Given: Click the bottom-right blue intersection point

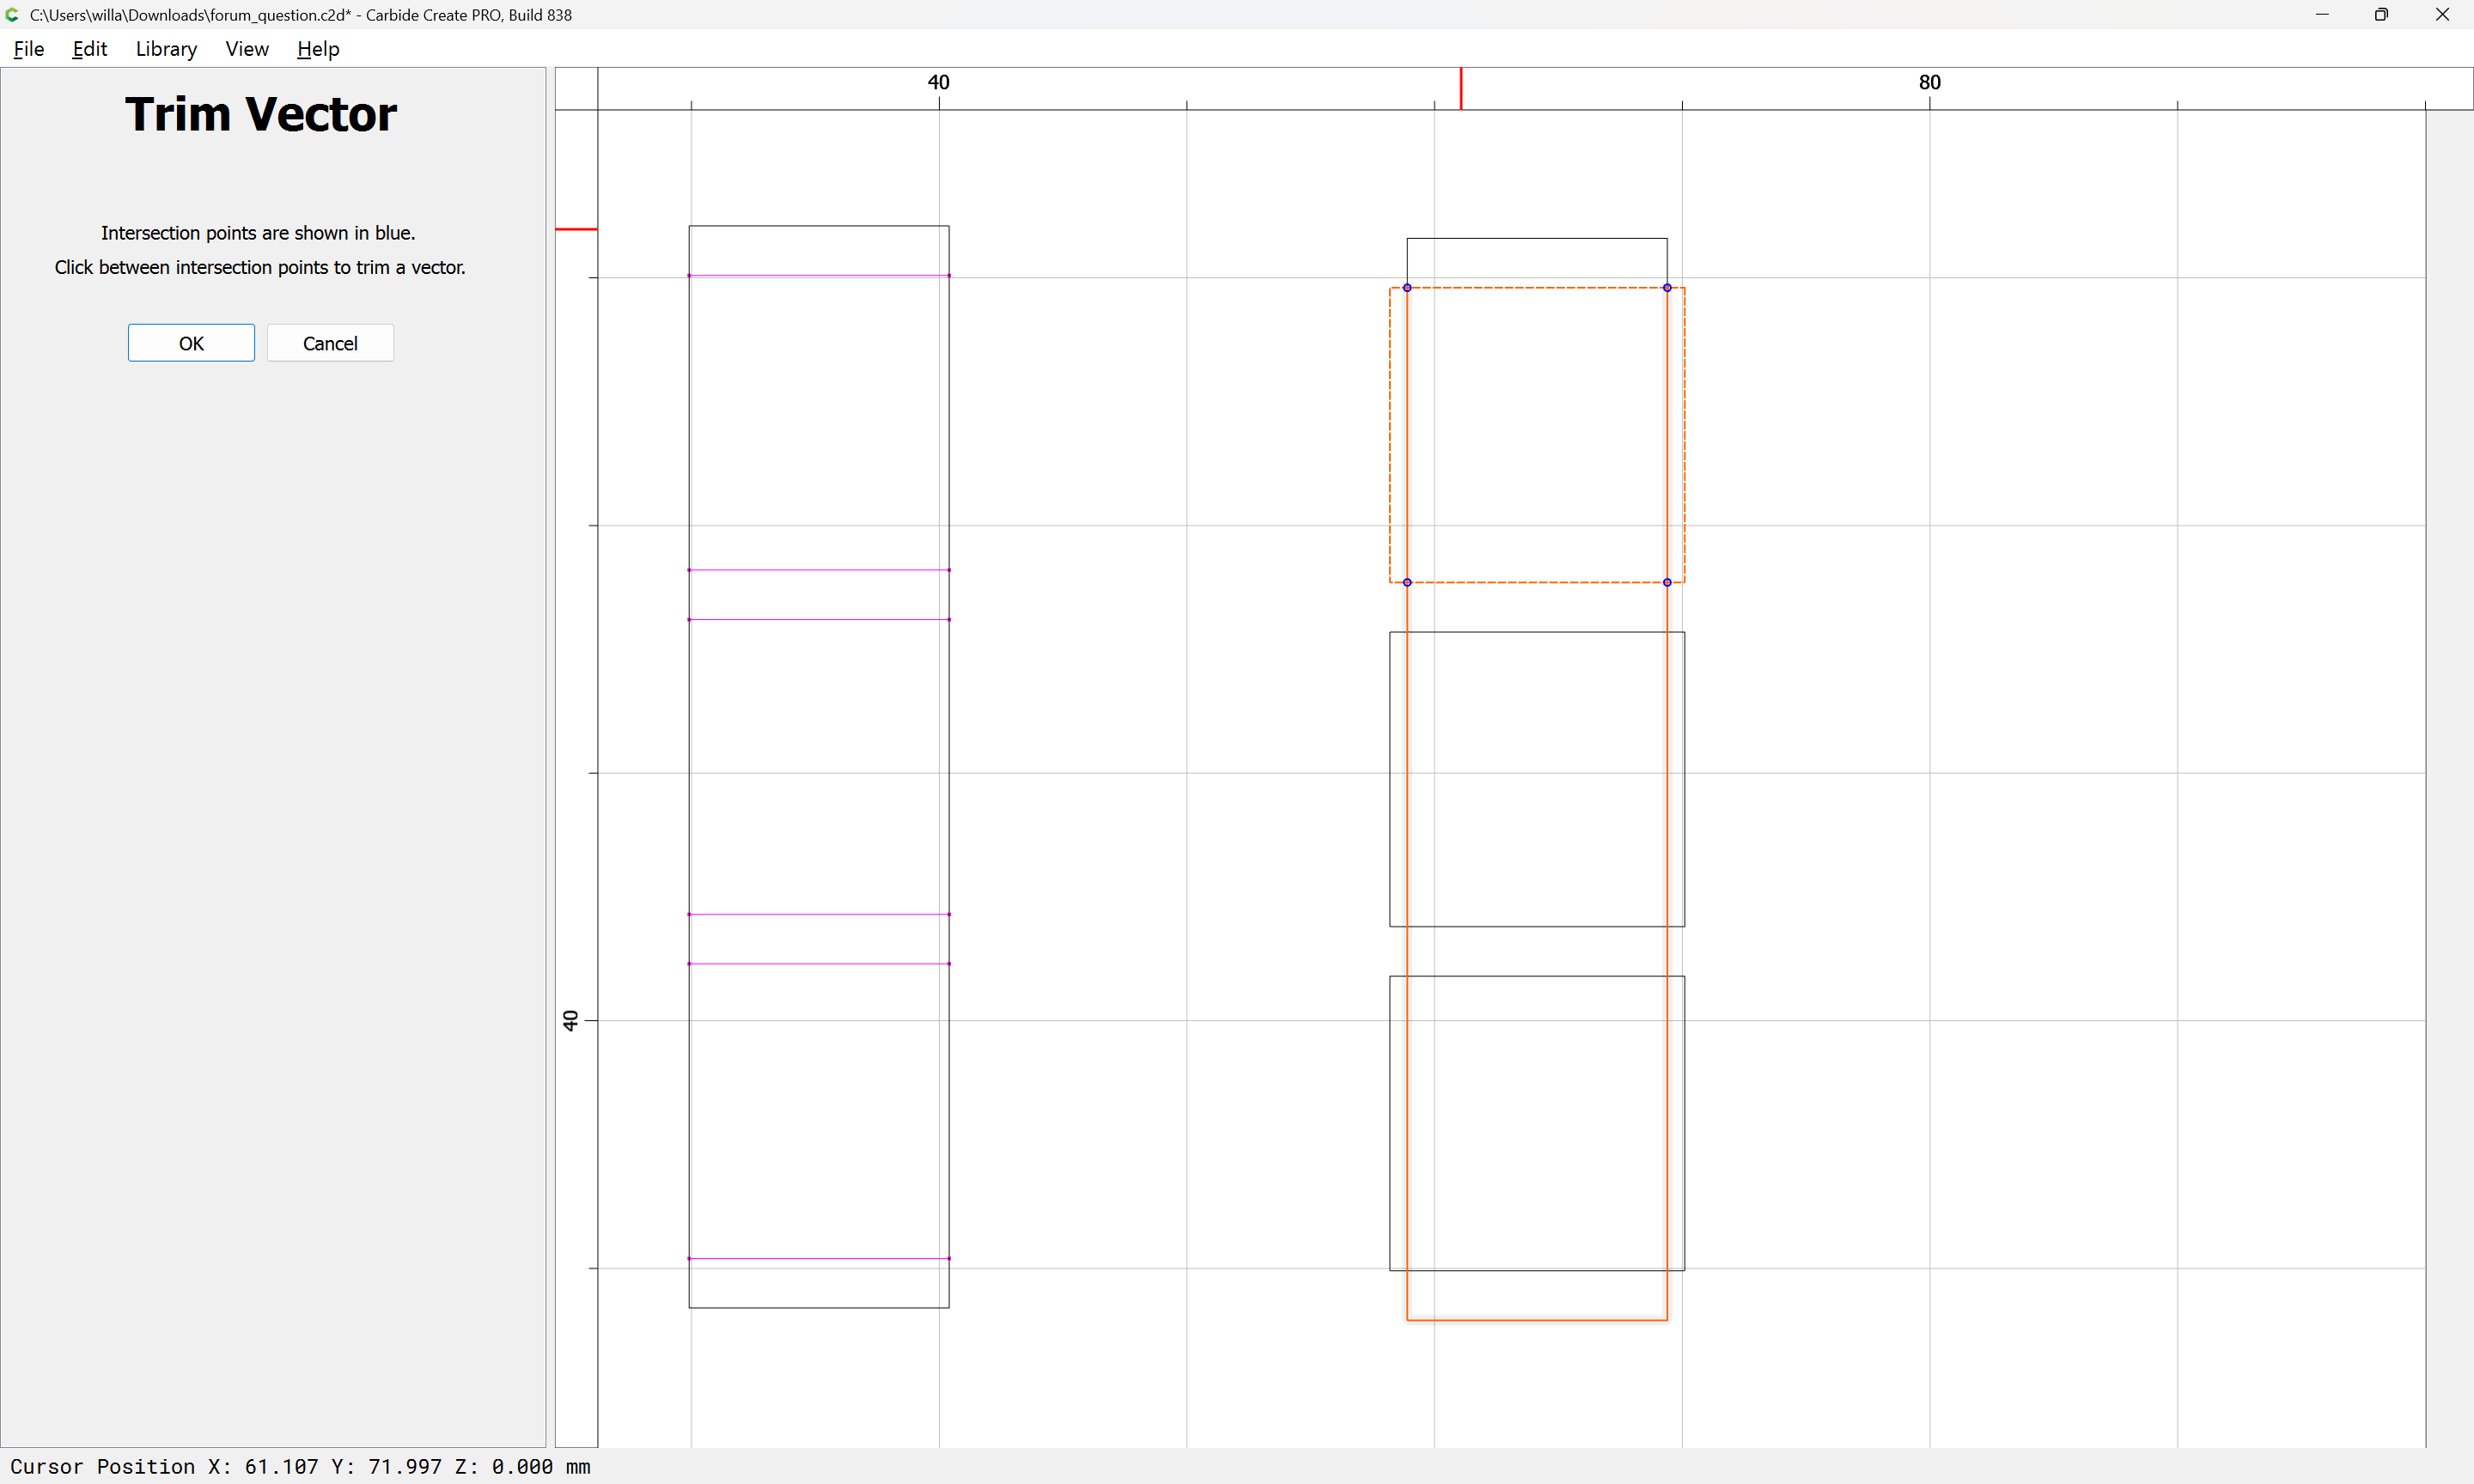Looking at the screenshot, I should pyautogui.click(x=1667, y=582).
